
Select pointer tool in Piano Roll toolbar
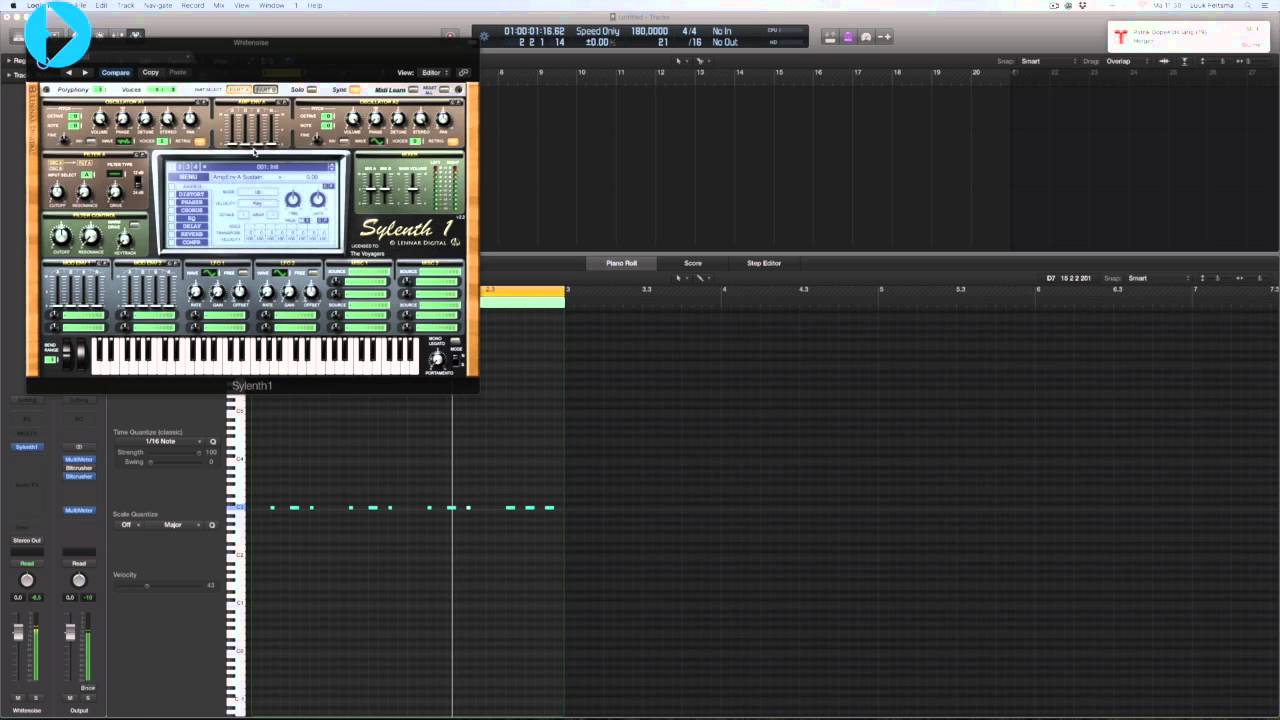(679, 278)
